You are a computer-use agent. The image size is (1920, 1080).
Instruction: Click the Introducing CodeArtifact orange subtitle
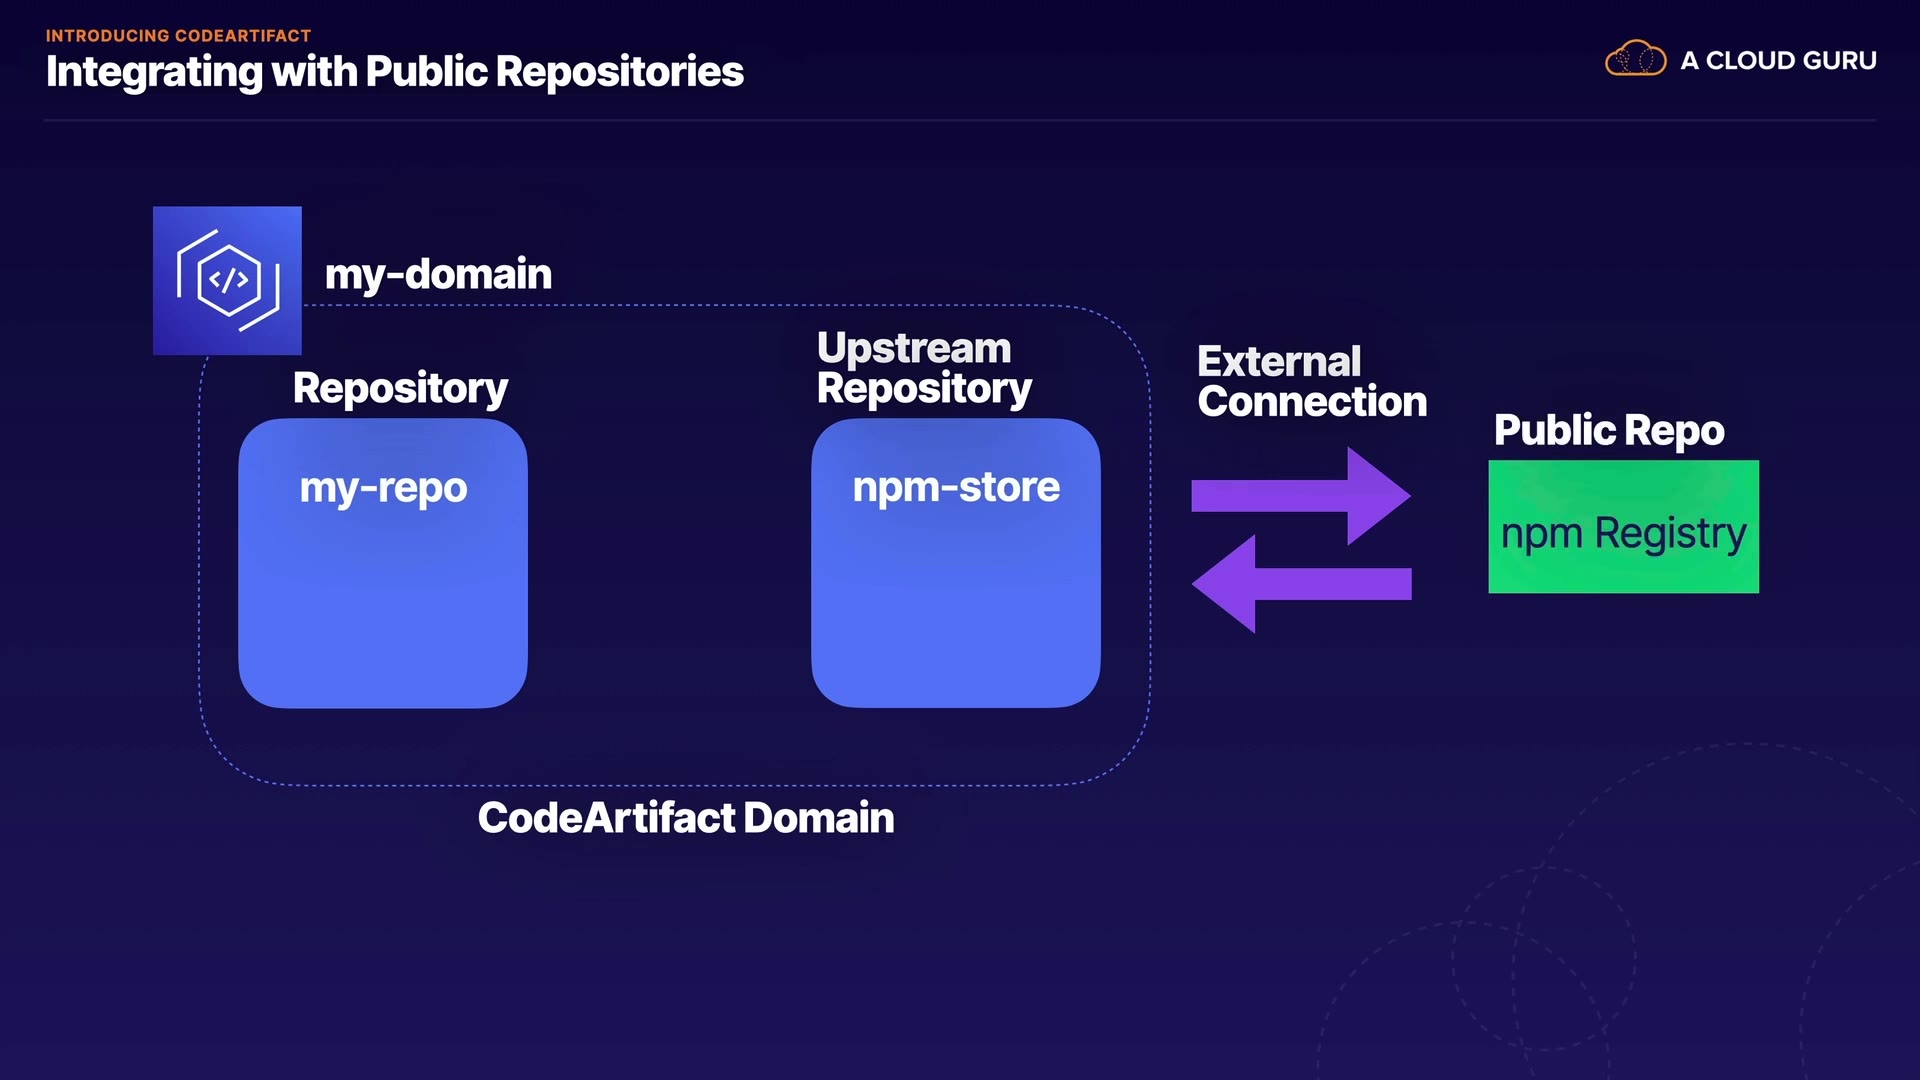point(178,35)
